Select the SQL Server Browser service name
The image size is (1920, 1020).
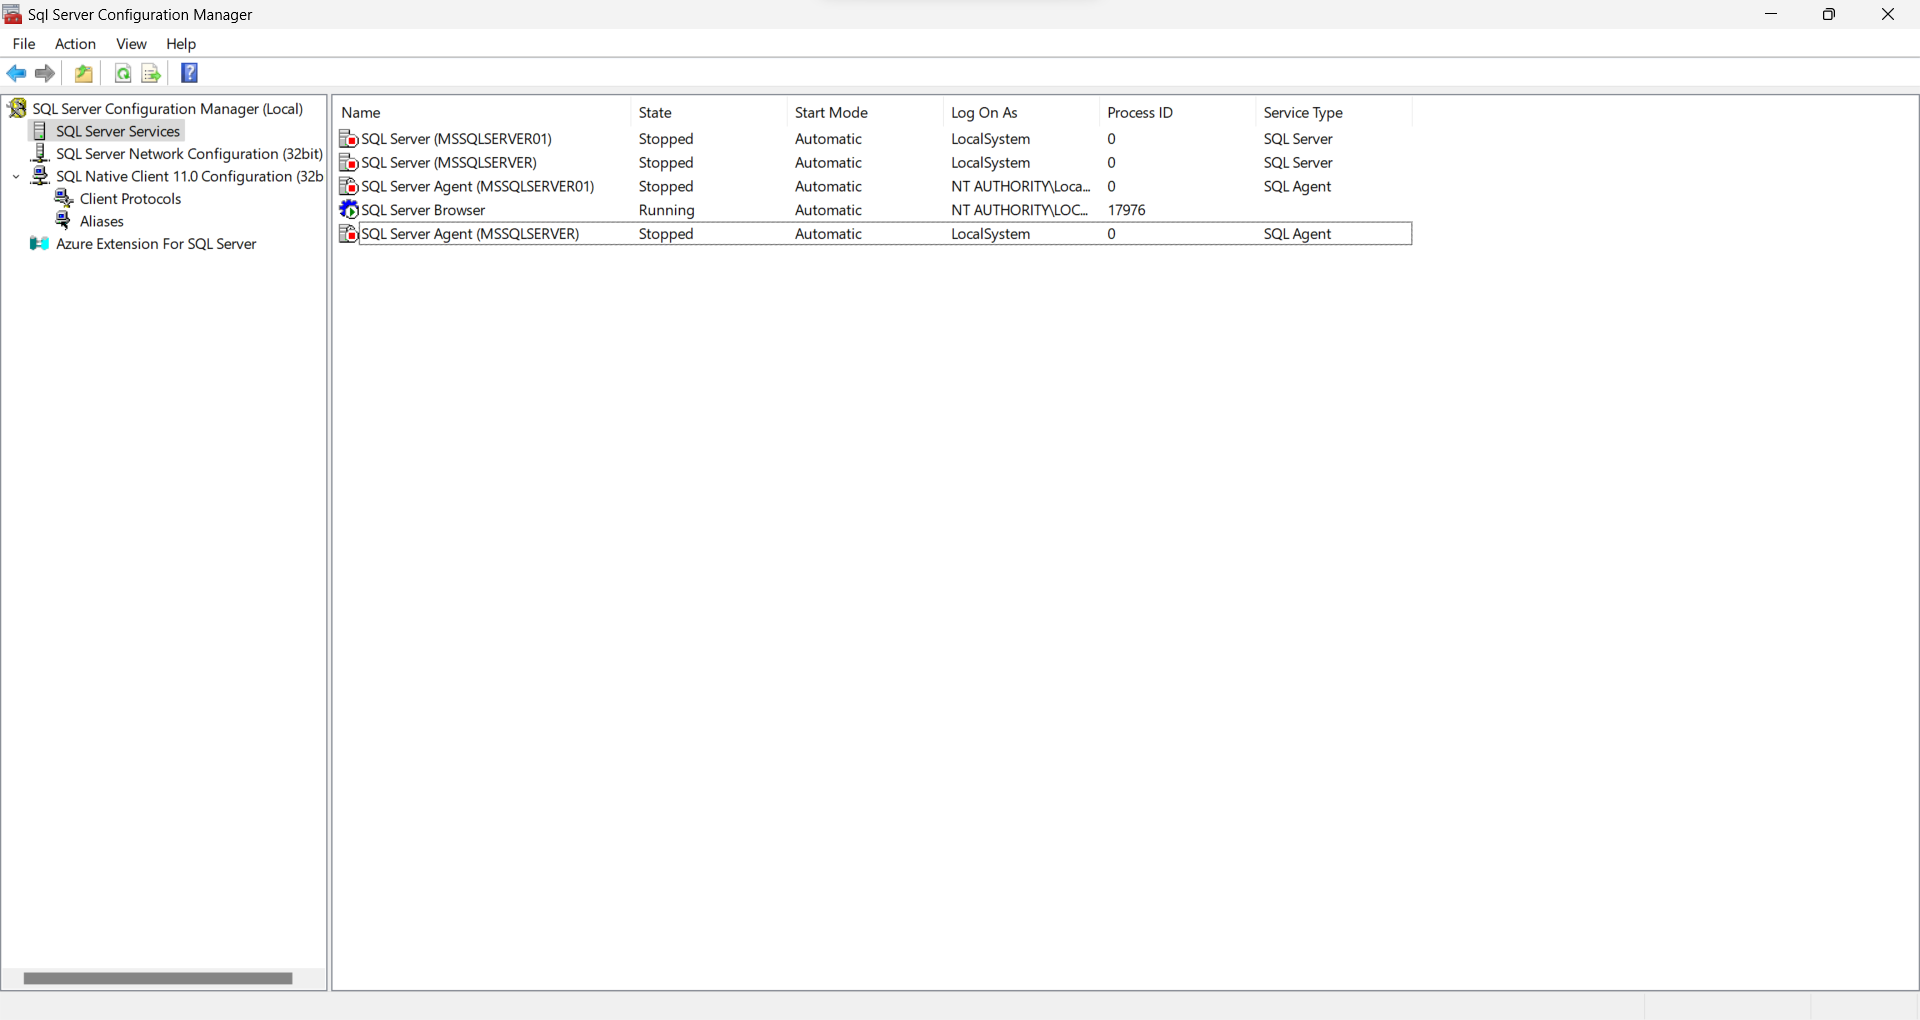click(423, 210)
